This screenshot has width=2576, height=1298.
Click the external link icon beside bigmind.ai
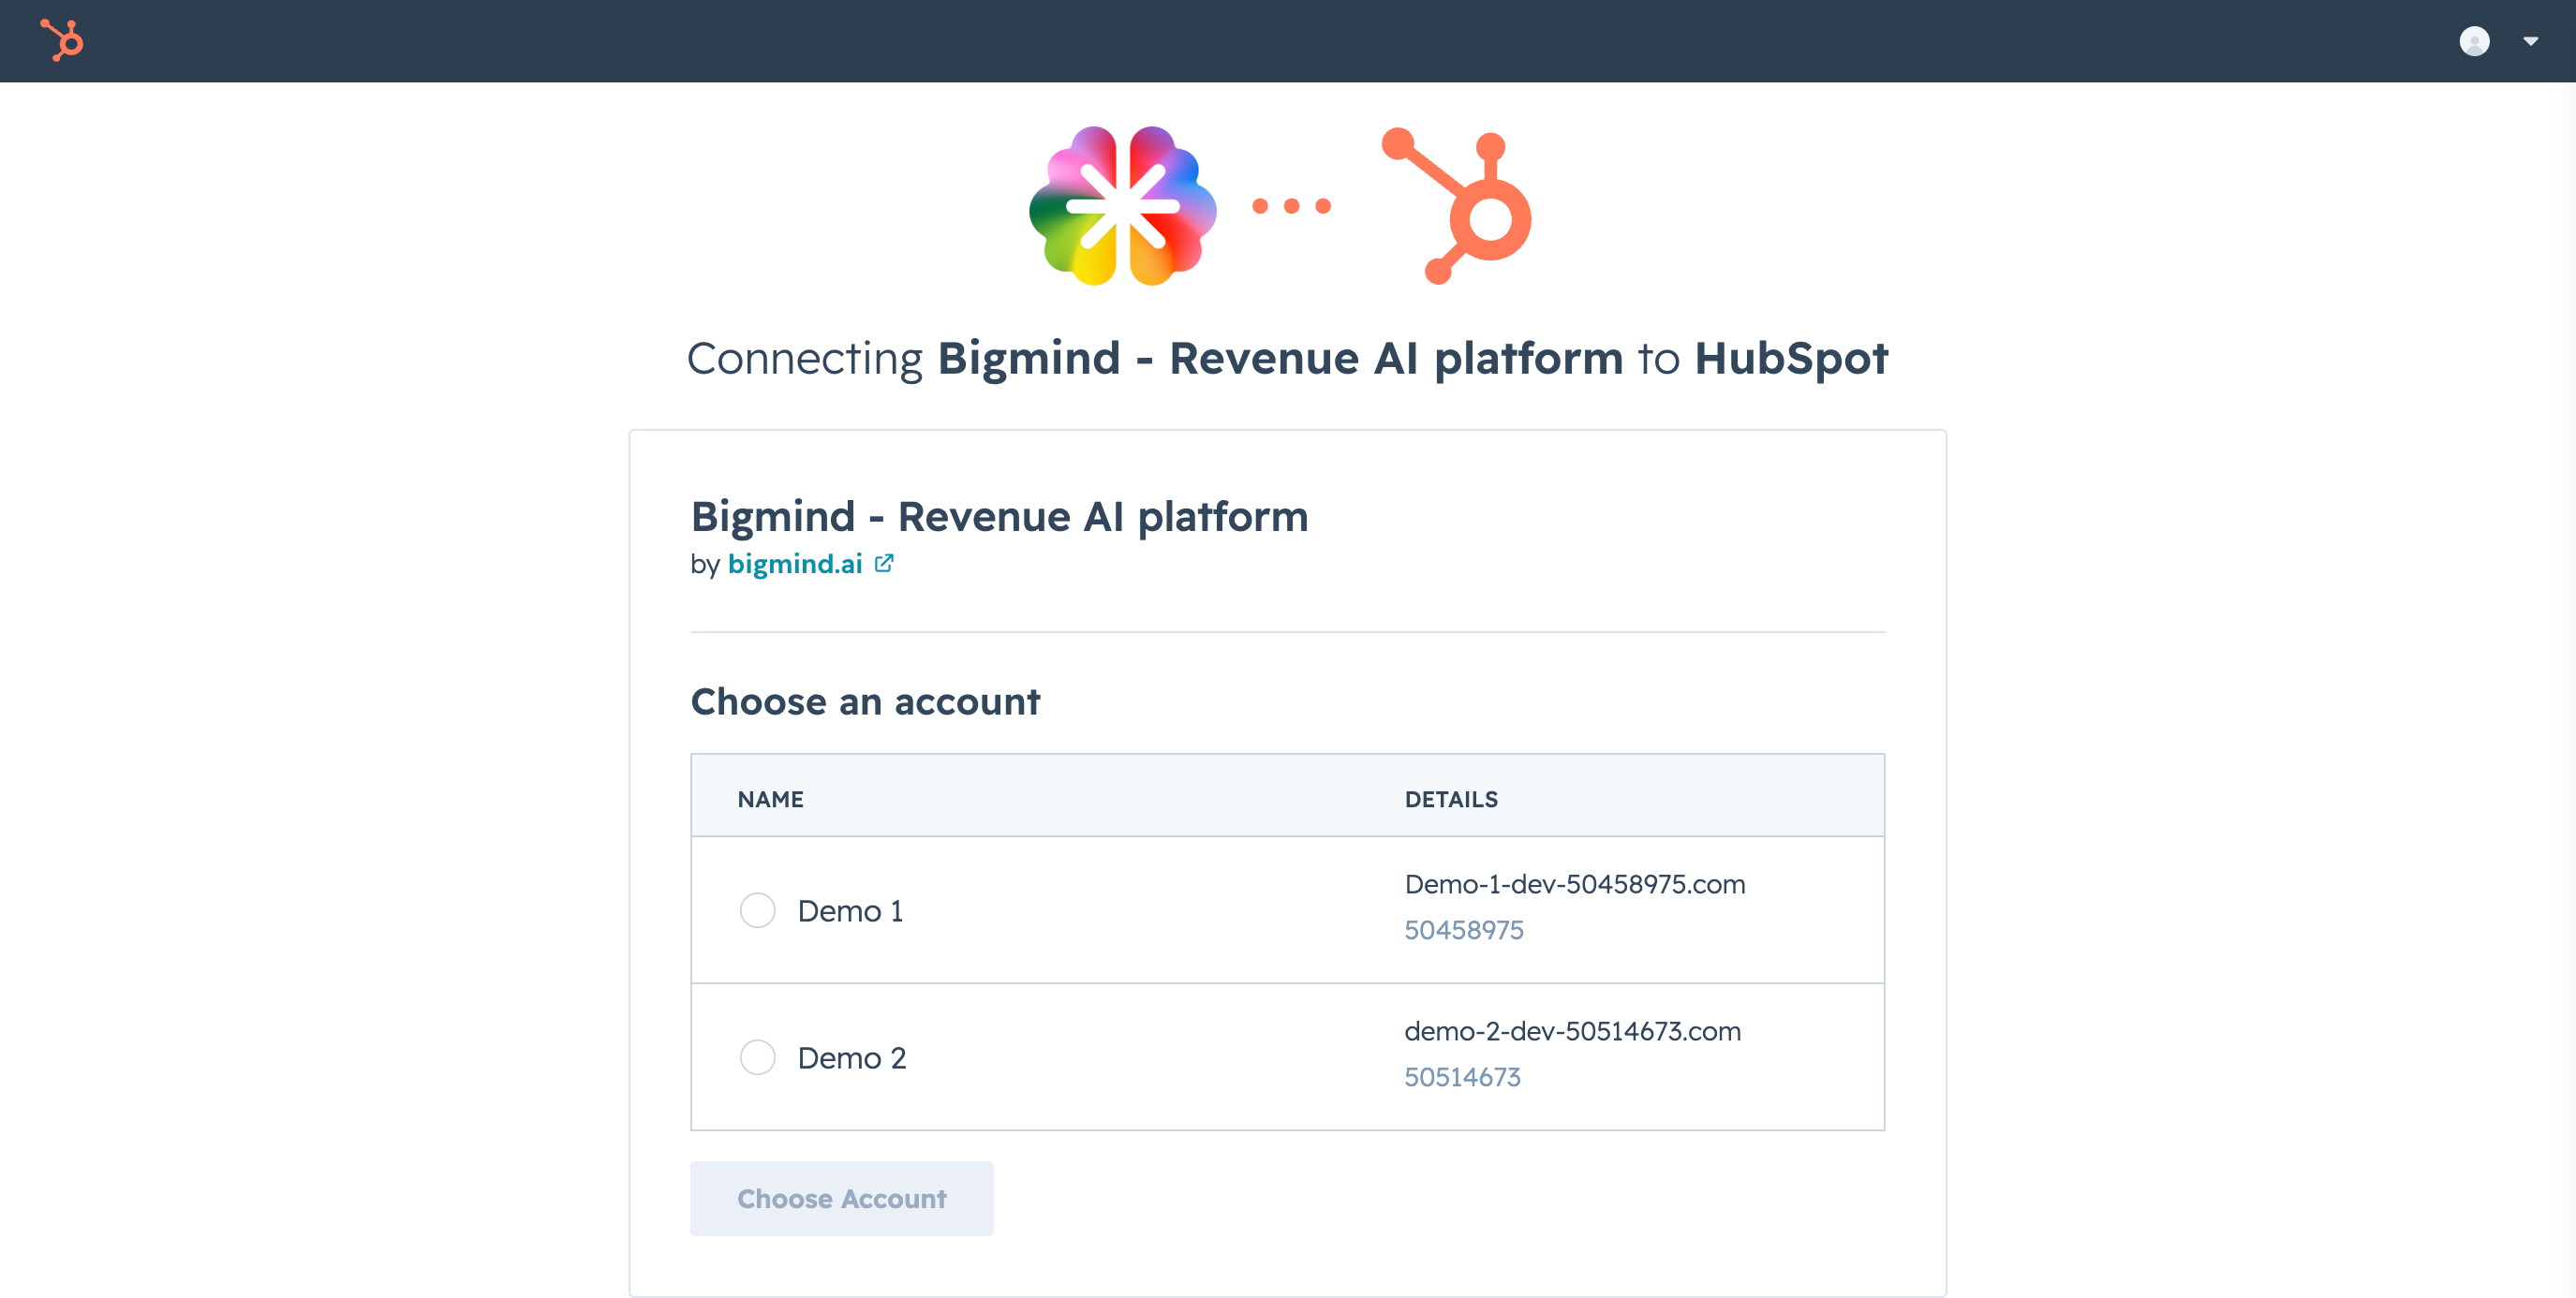click(884, 563)
